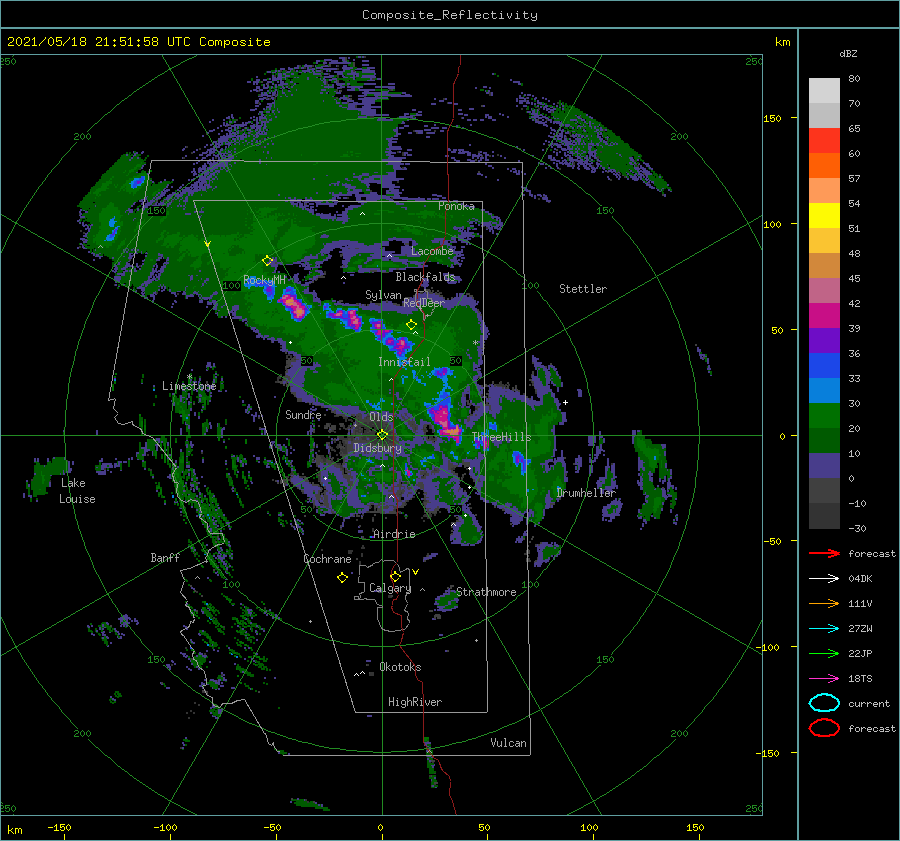Click the red swatch below 65 dBZ
Viewport: 900px width, 841px height.
pyautogui.click(x=824, y=141)
